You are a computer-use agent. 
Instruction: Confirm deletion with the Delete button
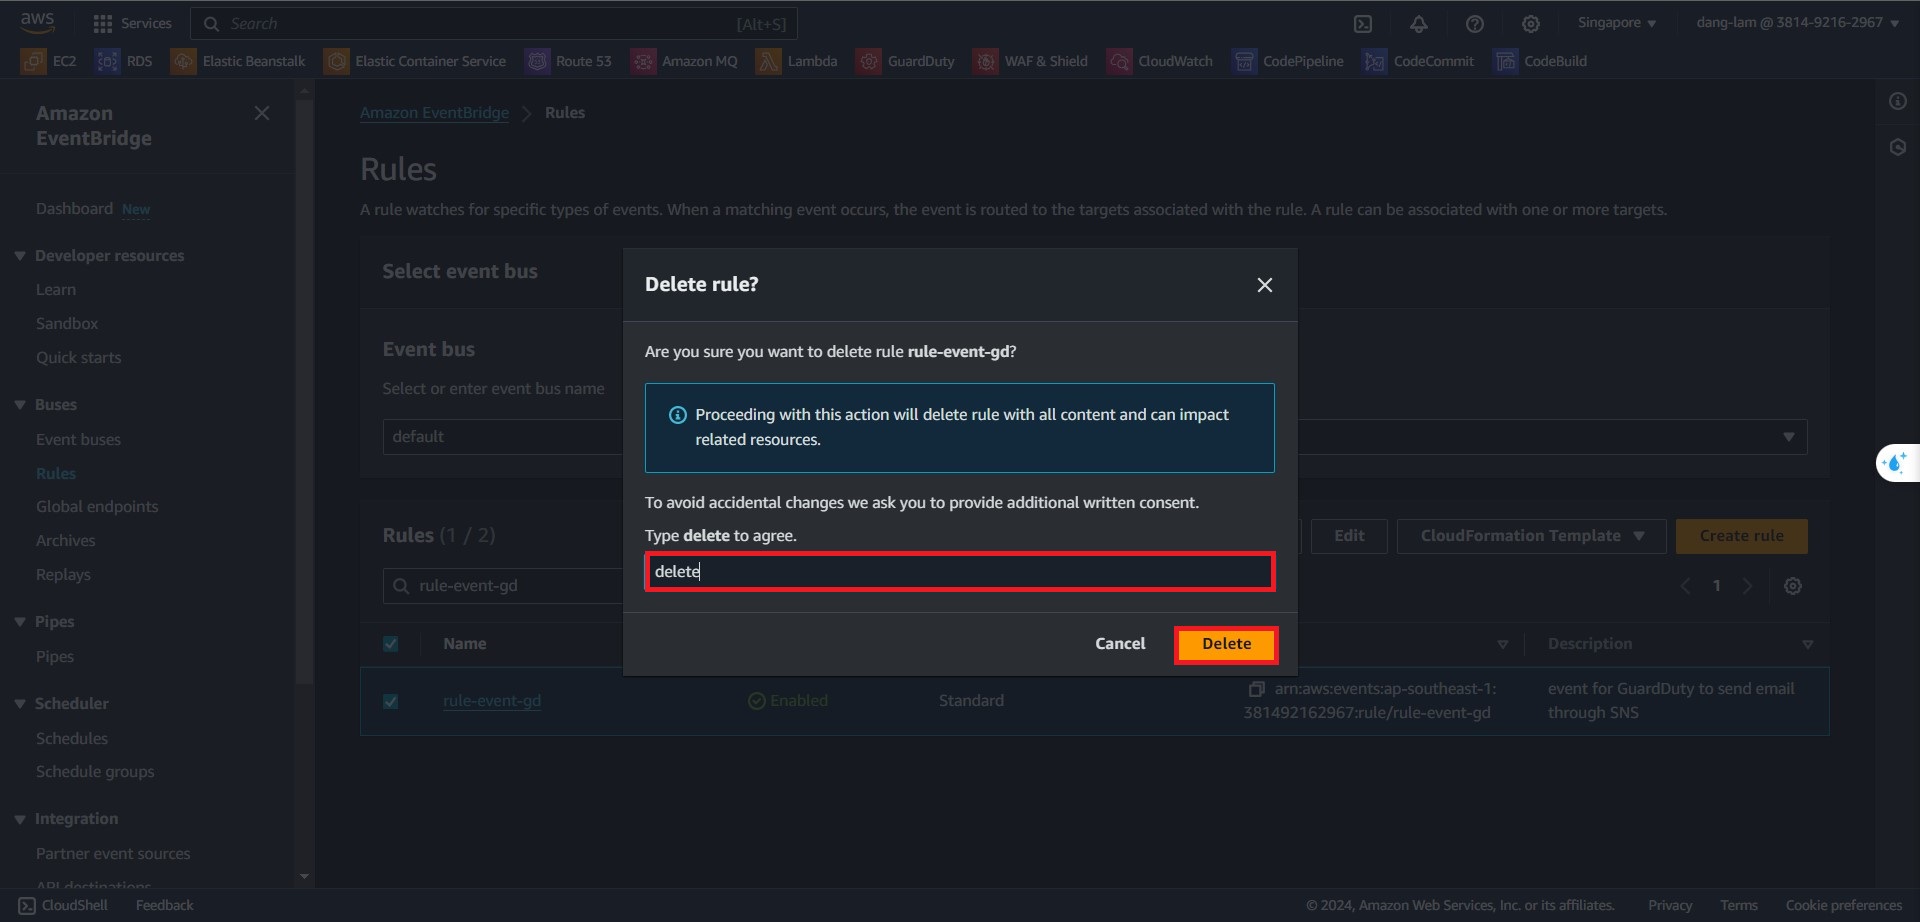click(1225, 644)
